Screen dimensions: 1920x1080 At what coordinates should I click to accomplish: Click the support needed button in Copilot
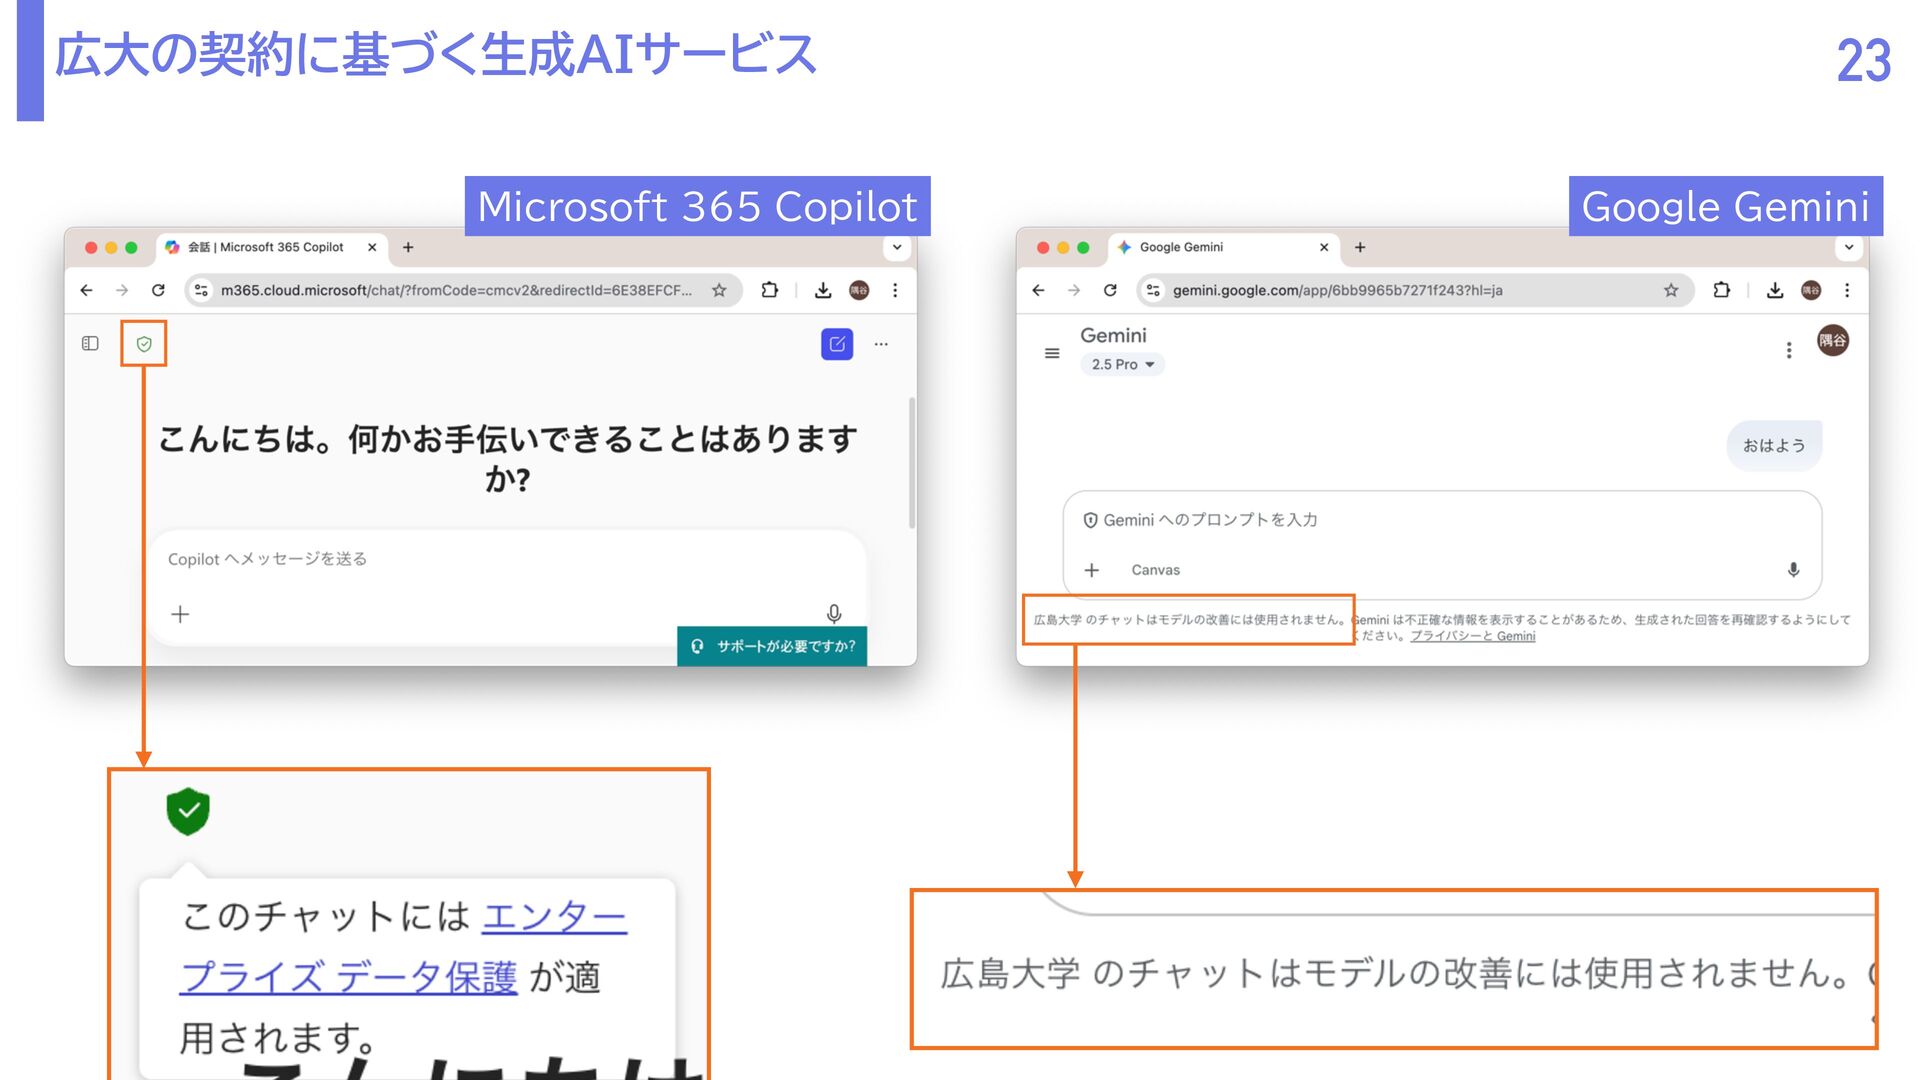(772, 646)
